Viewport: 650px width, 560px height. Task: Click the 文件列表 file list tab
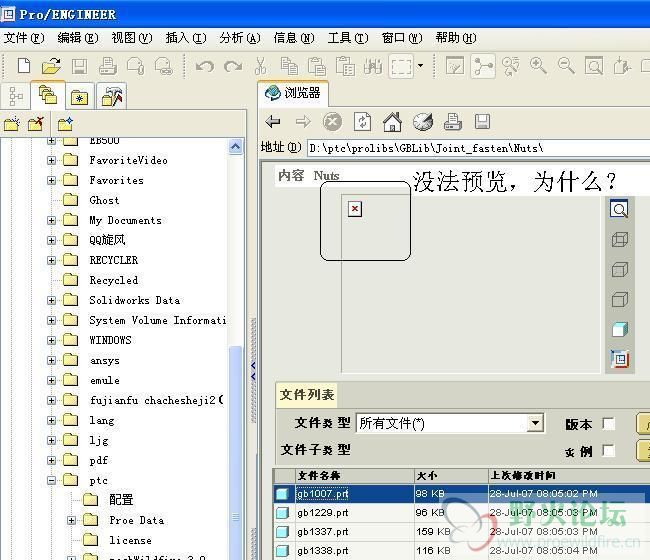[307, 395]
